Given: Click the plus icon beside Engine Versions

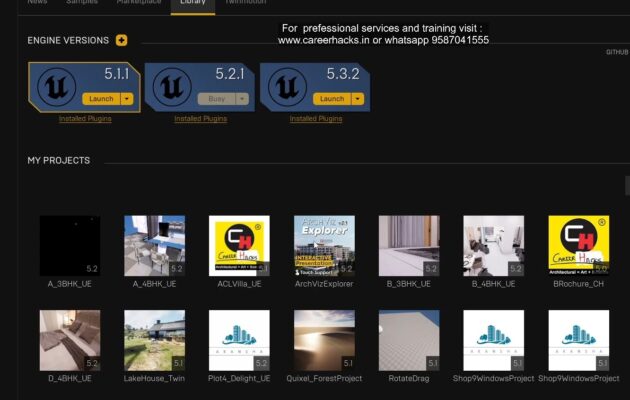Looking at the screenshot, I should click(x=122, y=40).
